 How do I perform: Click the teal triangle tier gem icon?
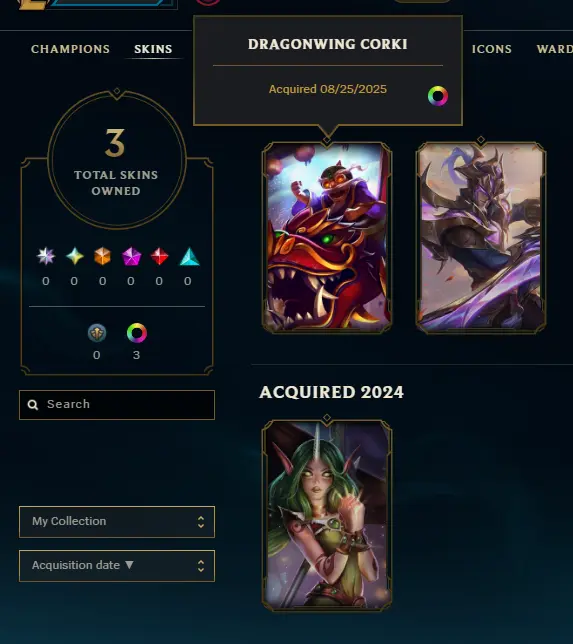189,256
